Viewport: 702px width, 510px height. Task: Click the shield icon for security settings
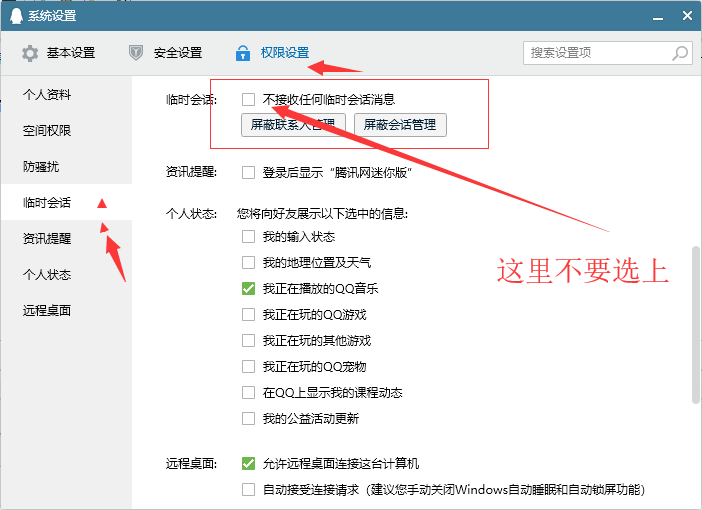(136, 53)
